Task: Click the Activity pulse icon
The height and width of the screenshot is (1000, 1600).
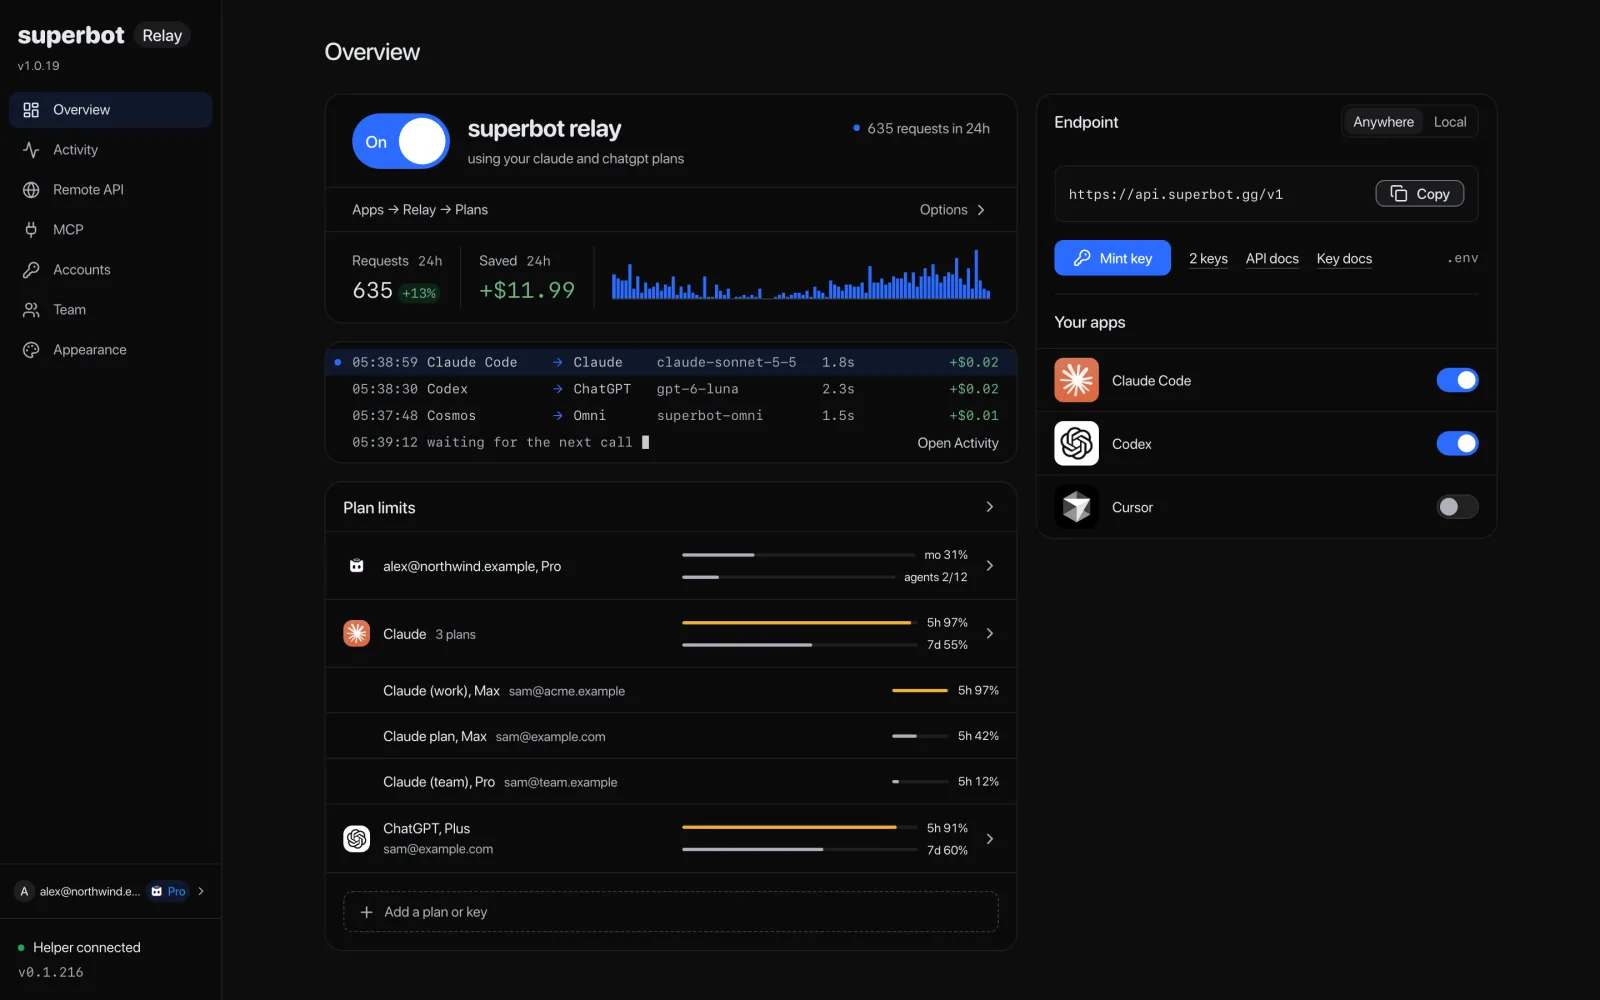Action: point(31,150)
